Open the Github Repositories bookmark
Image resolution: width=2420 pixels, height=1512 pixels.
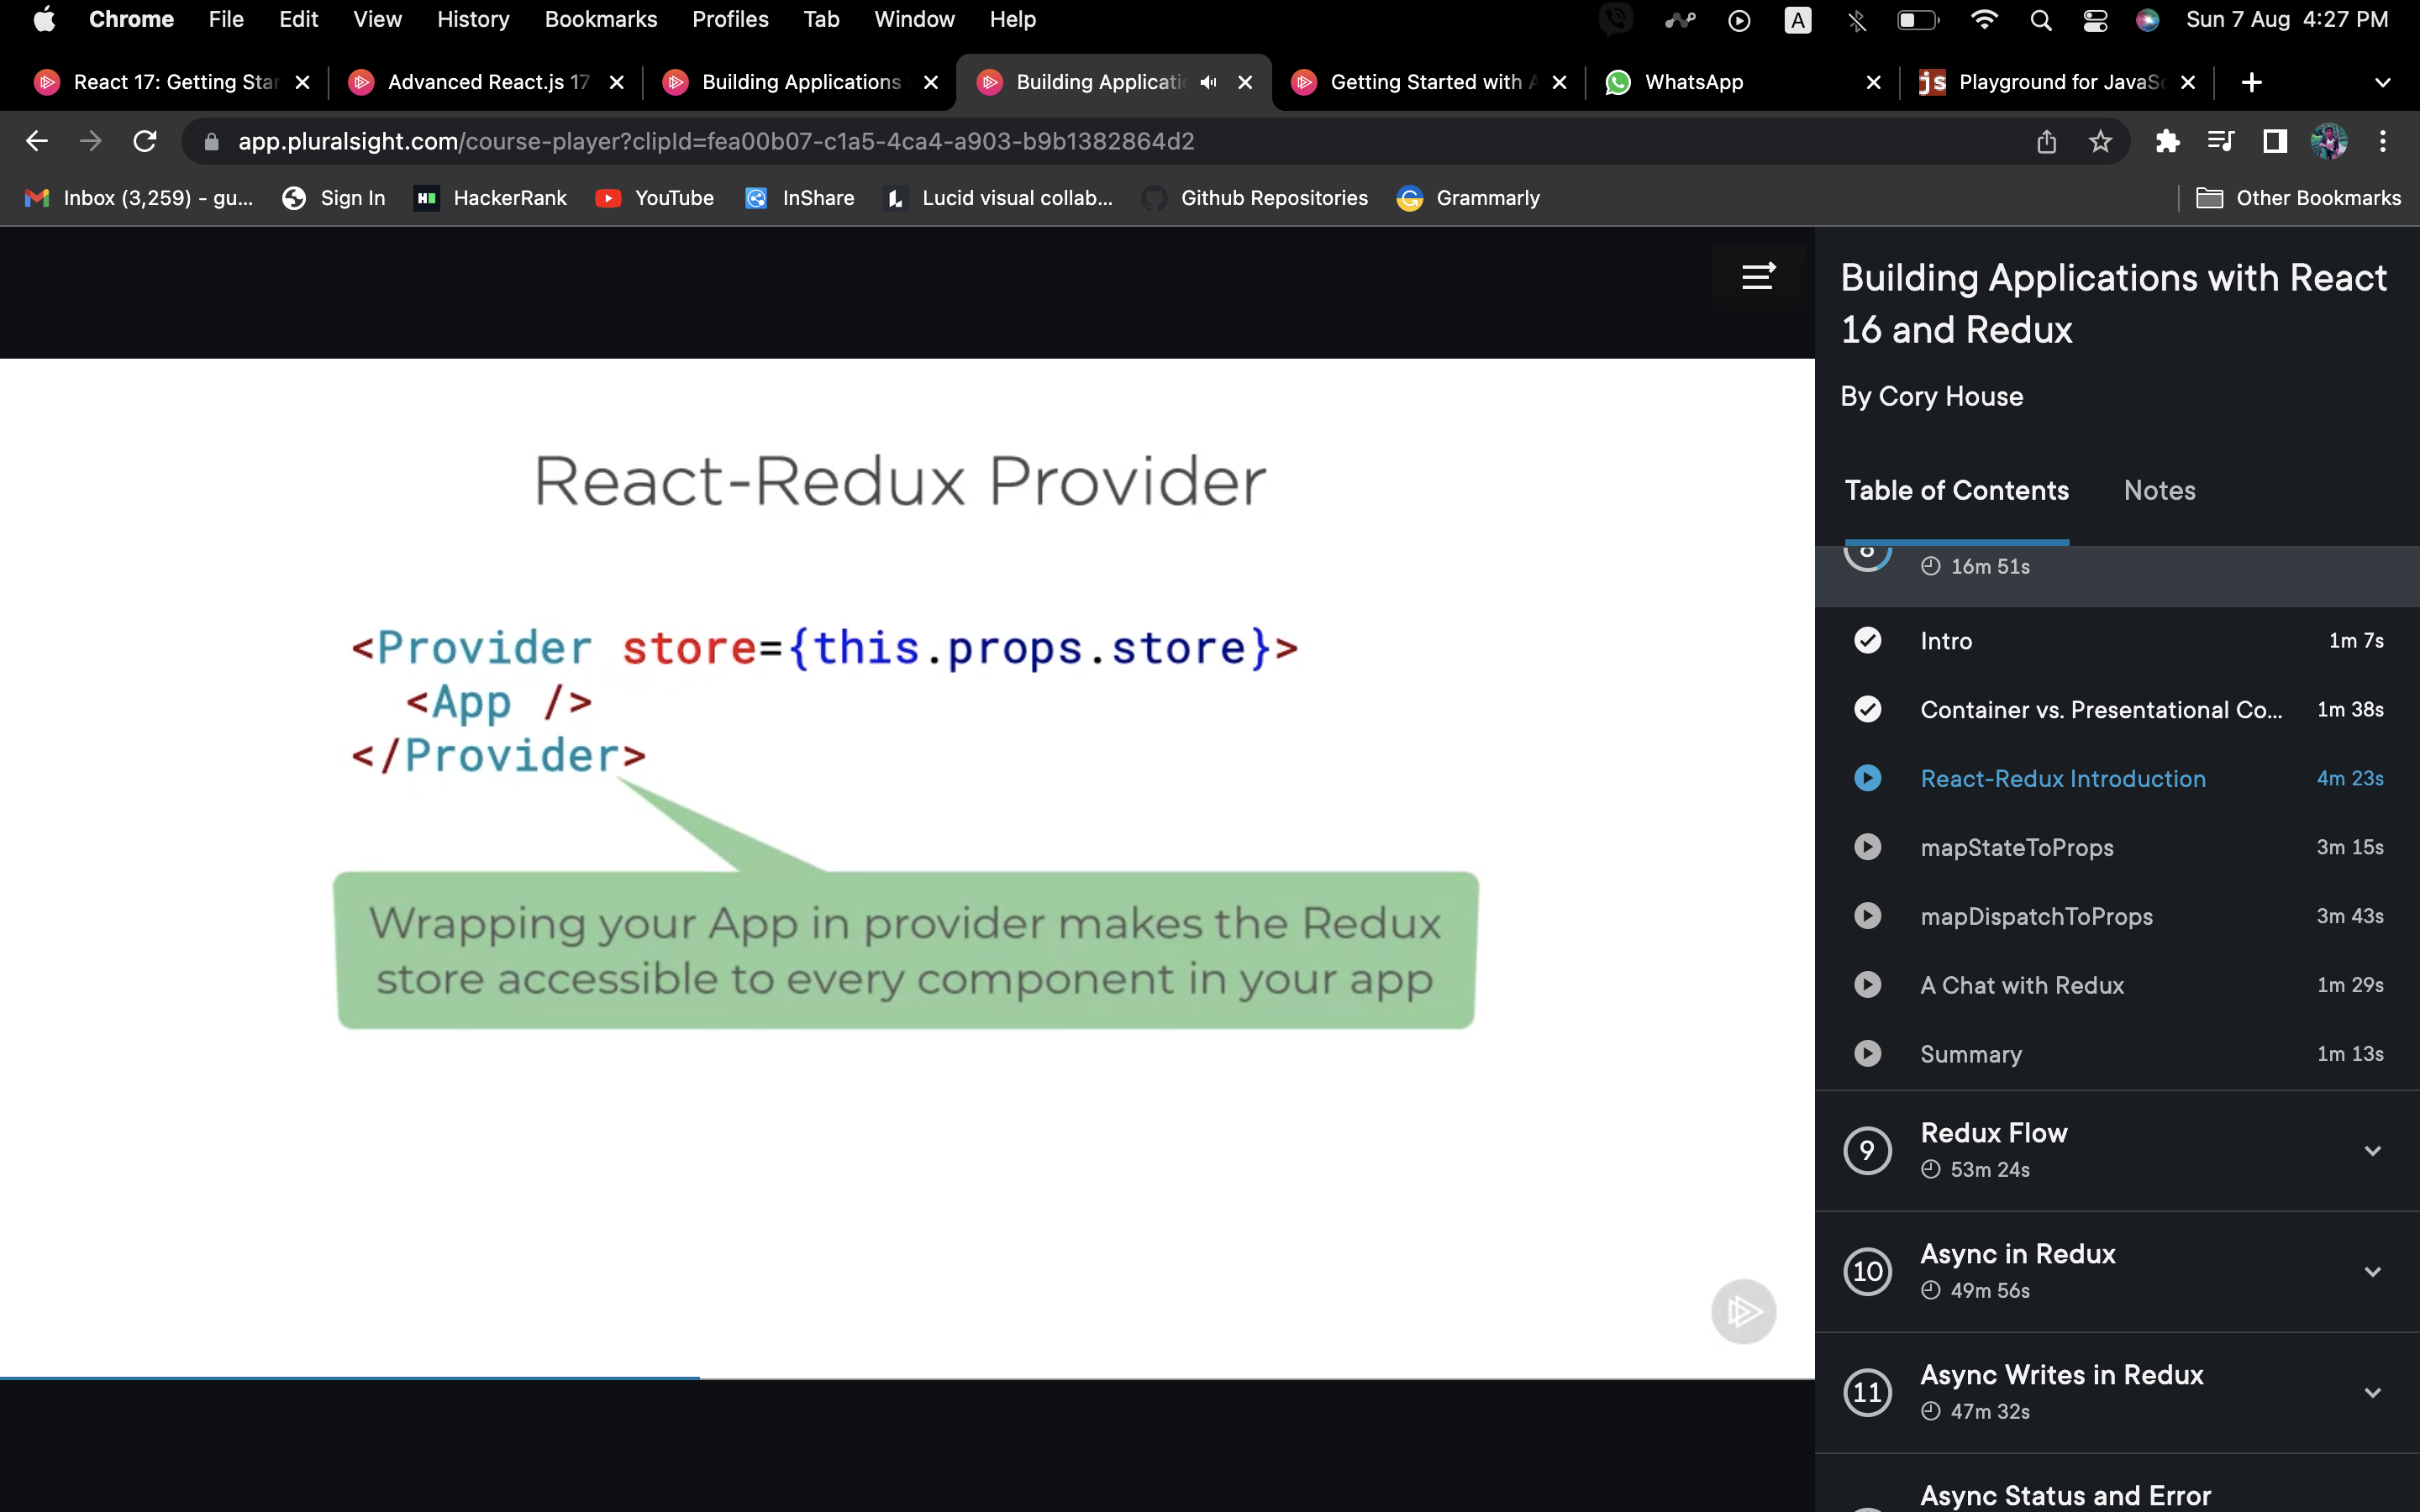click(1255, 198)
